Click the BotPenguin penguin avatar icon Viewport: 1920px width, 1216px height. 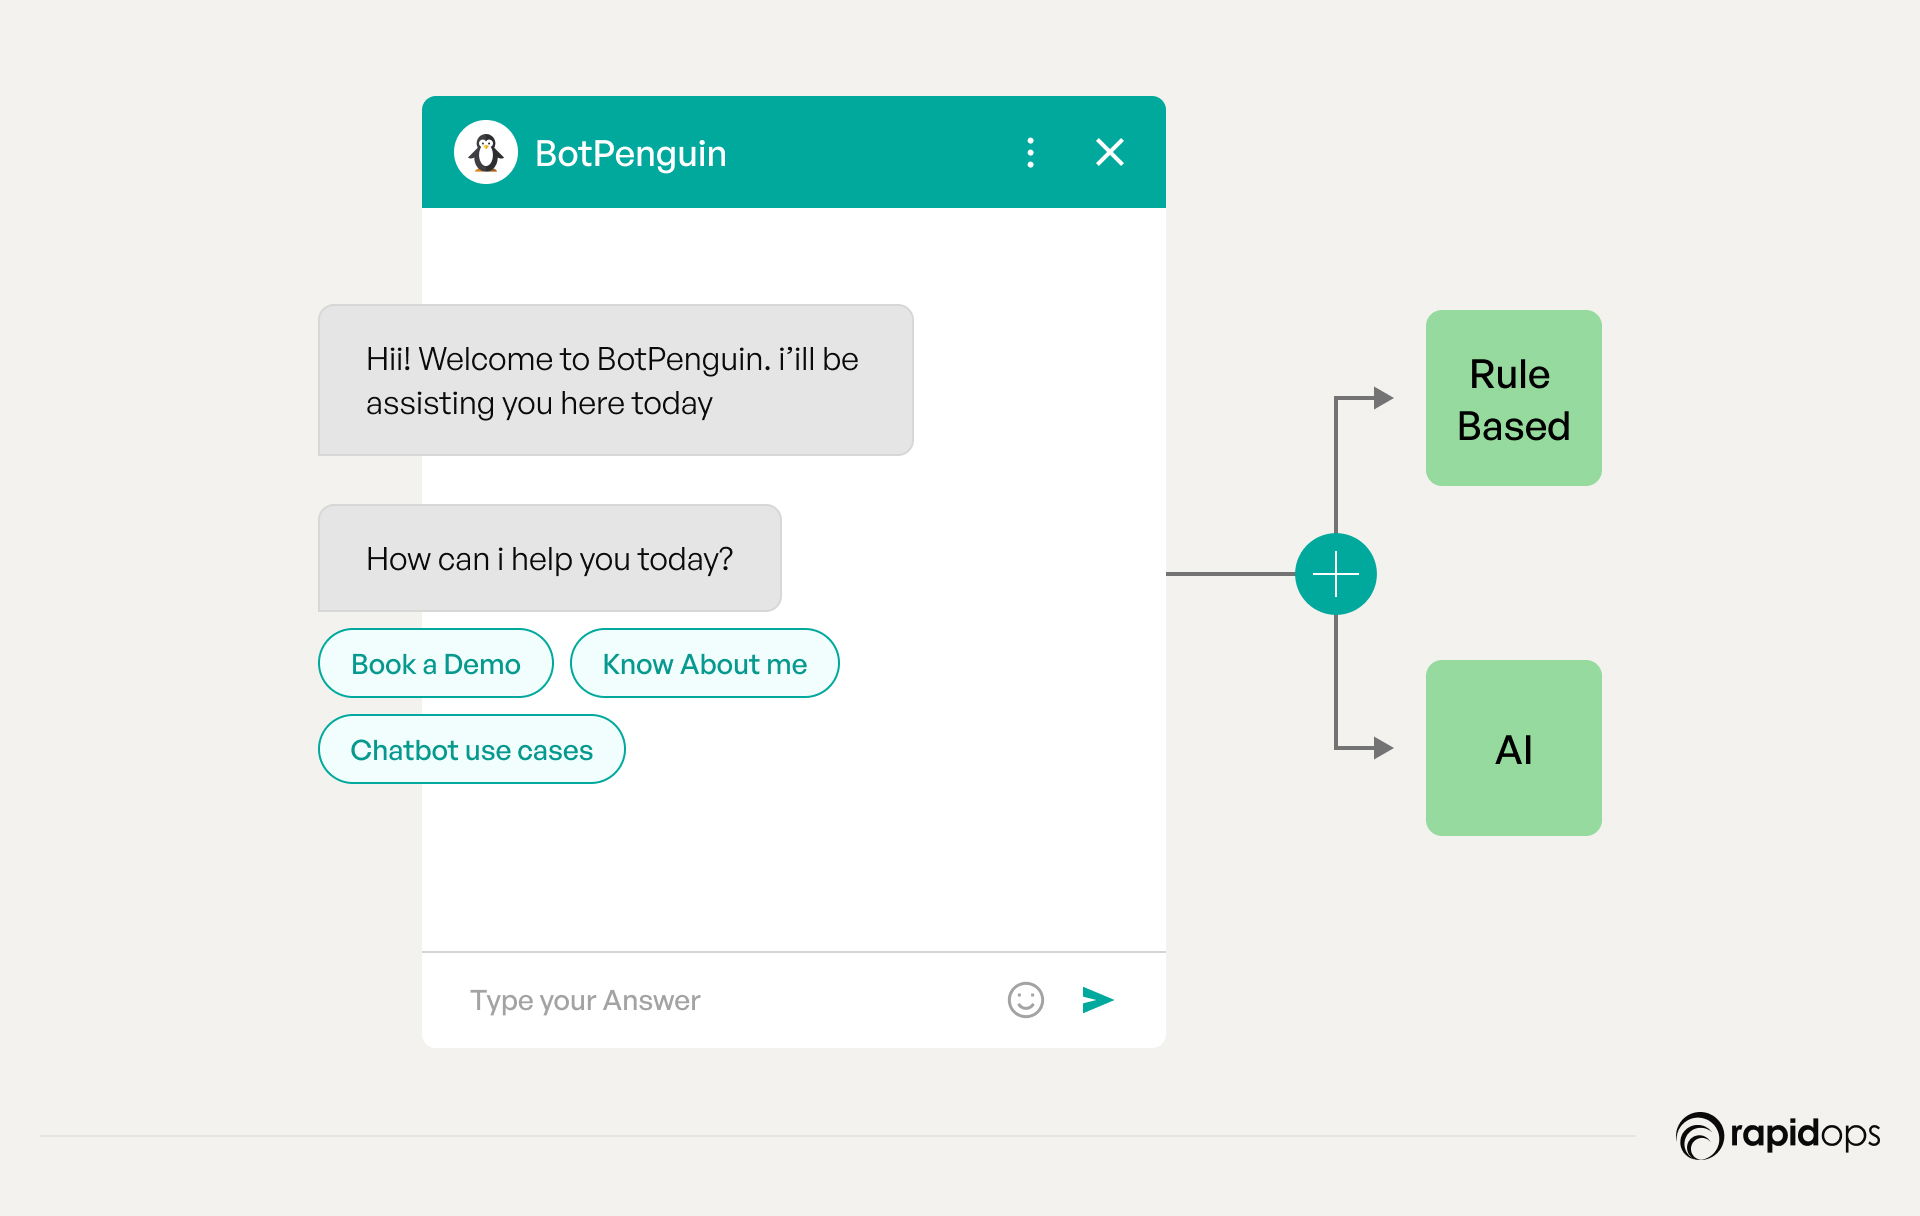[486, 152]
